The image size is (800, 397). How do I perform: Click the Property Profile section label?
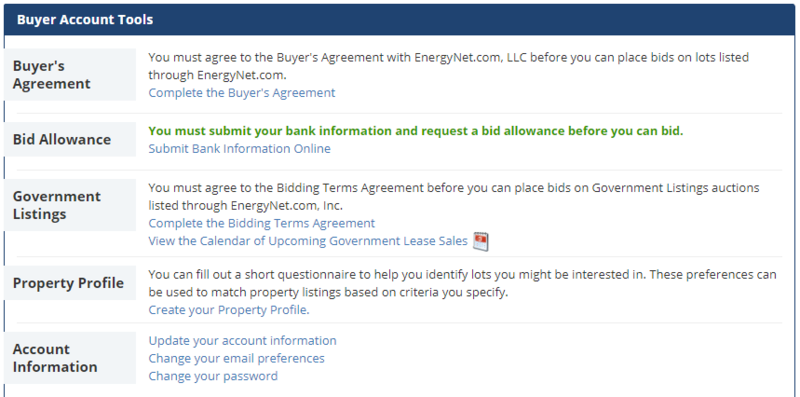[x=70, y=283]
